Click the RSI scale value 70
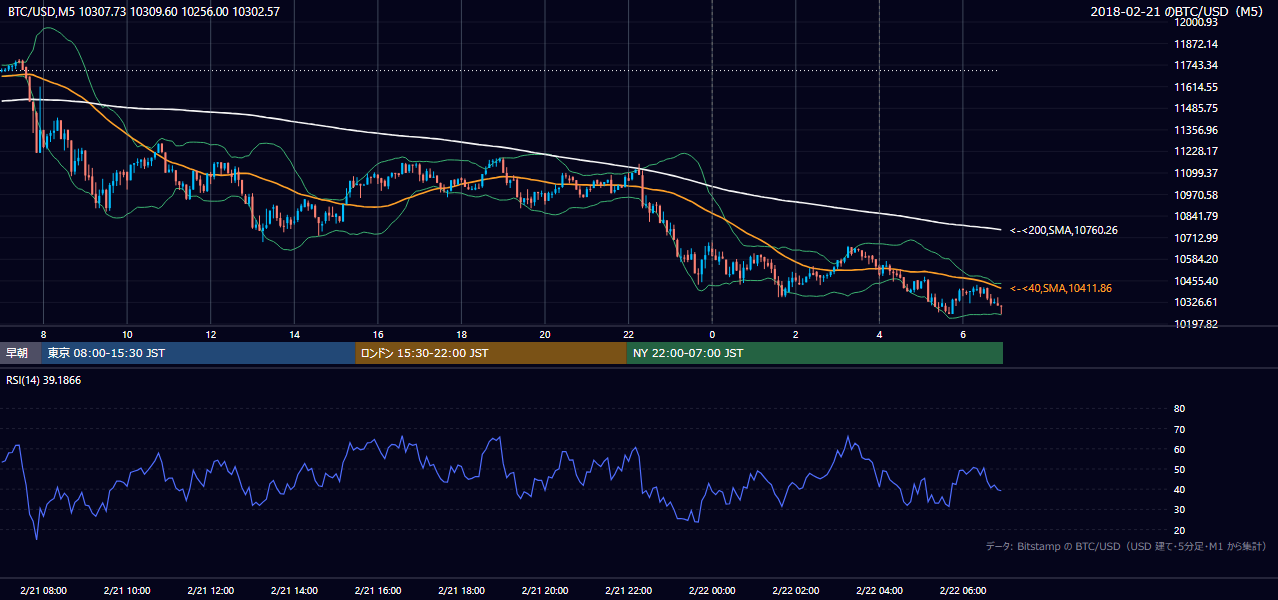Image resolution: width=1278 pixels, height=600 pixels. pos(1179,429)
